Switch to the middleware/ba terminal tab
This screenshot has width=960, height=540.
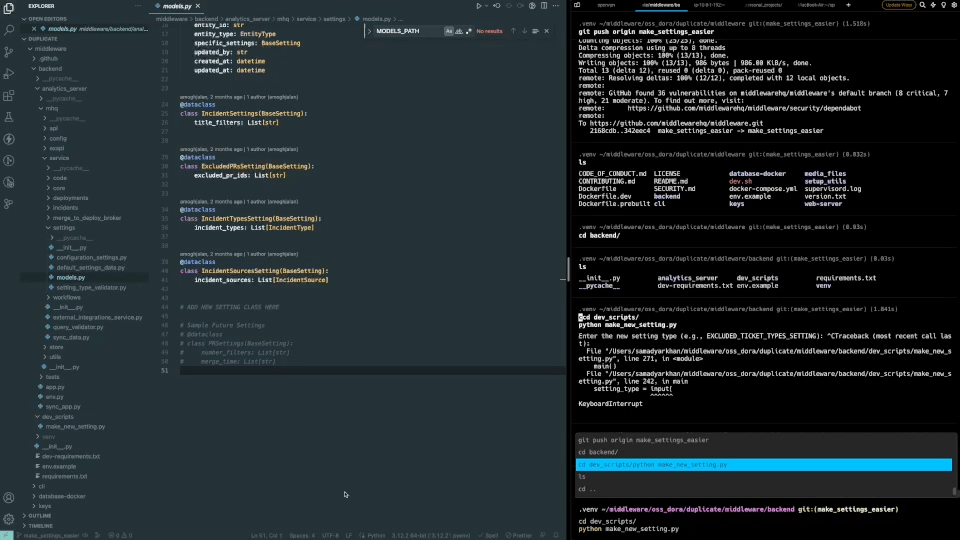pos(661,5)
